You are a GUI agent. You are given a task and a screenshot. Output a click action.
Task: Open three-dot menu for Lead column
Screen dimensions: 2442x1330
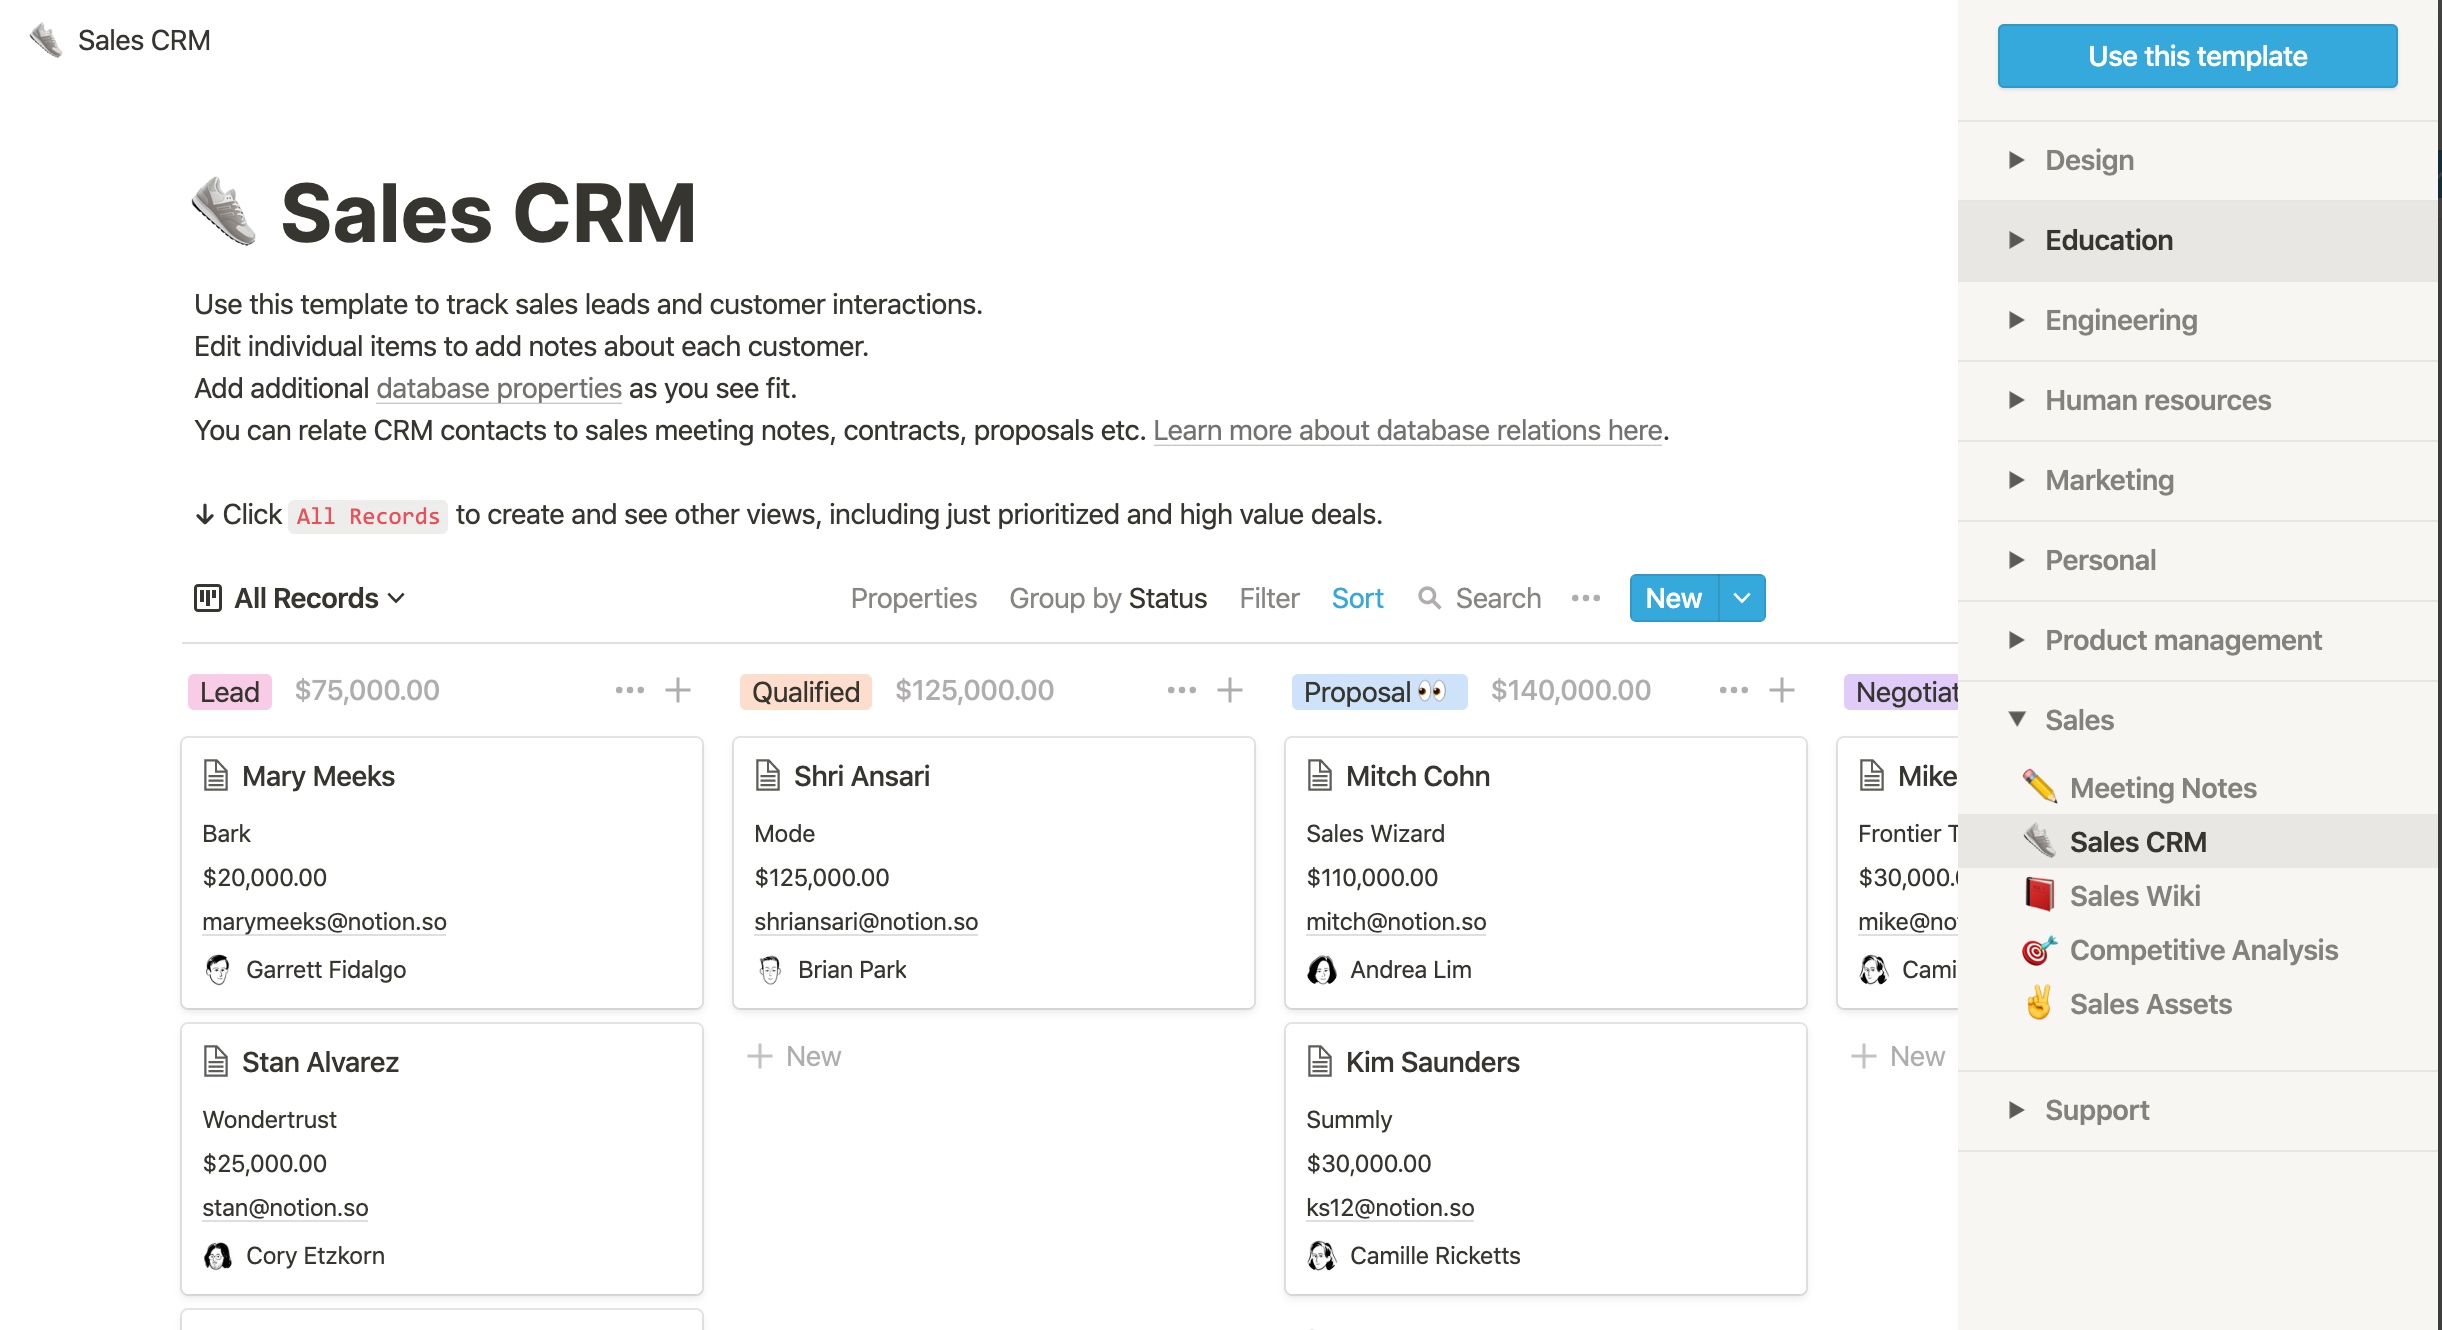(629, 690)
